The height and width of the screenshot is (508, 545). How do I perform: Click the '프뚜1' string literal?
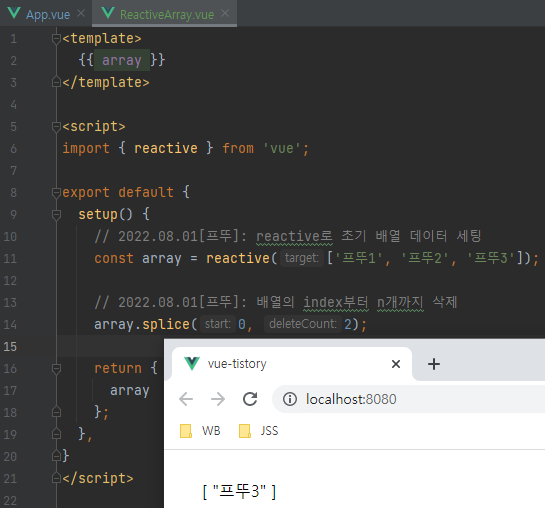359,258
